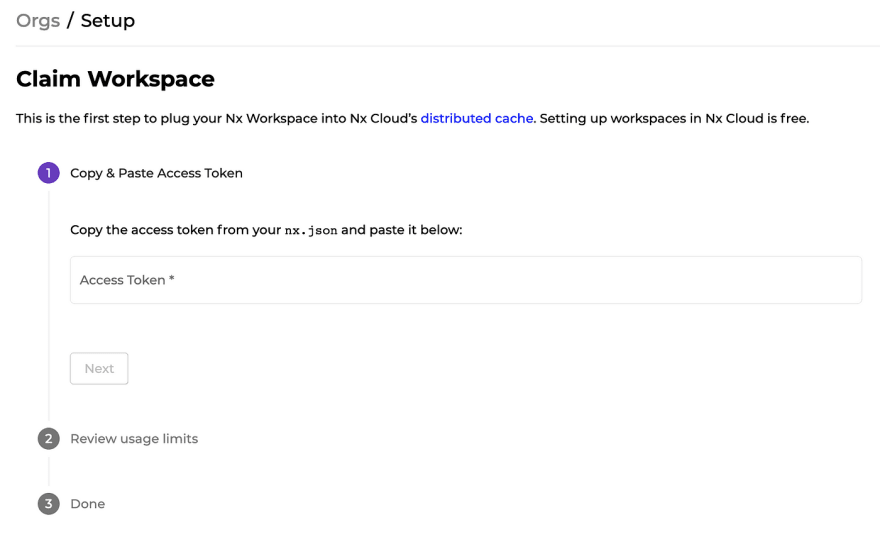The height and width of the screenshot is (554, 880).
Task: Click the Next button
Action: pyautogui.click(x=99, y=369)
